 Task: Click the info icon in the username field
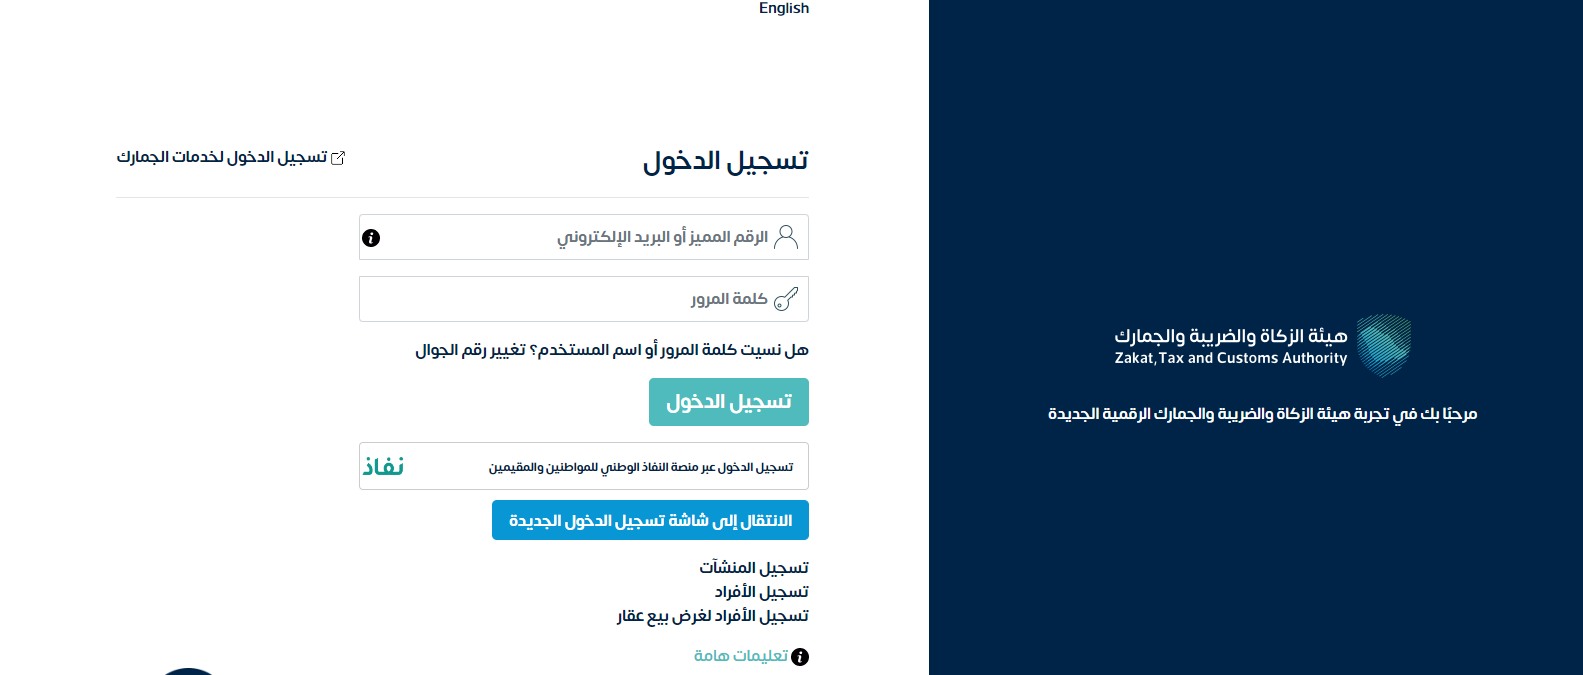pyautogui.click(x=371, y=238)
